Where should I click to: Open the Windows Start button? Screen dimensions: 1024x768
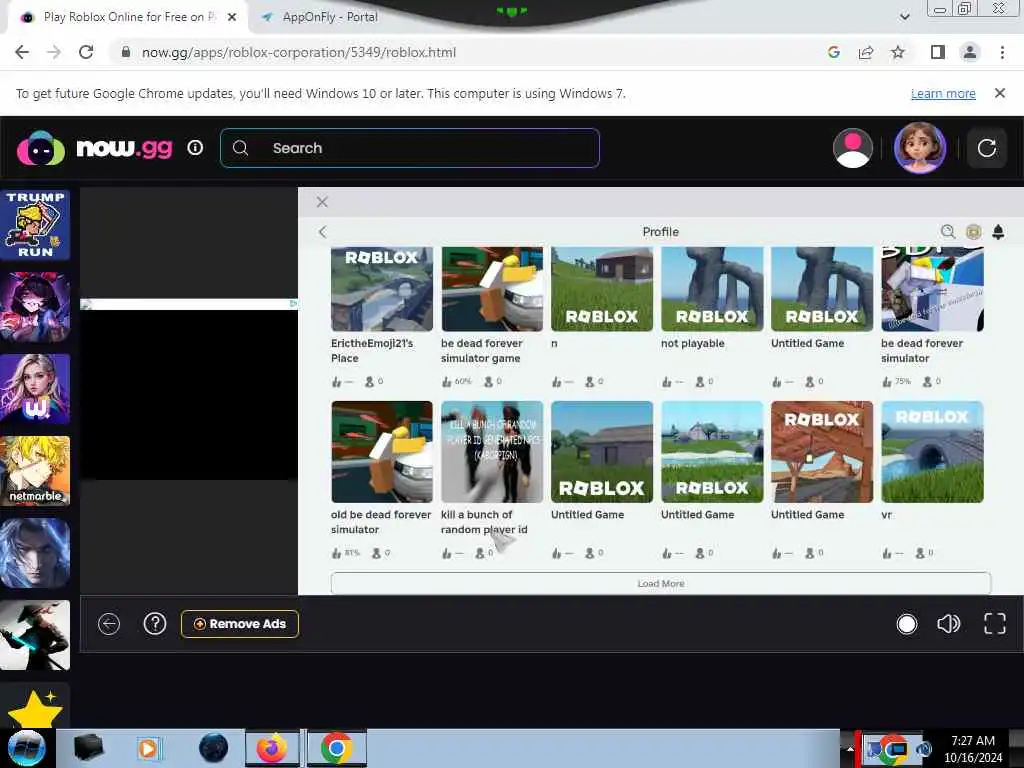(26, 748)
